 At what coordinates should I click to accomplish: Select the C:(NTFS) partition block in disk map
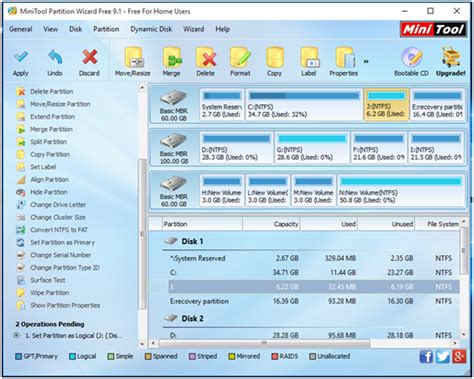[x=304, y=105]
